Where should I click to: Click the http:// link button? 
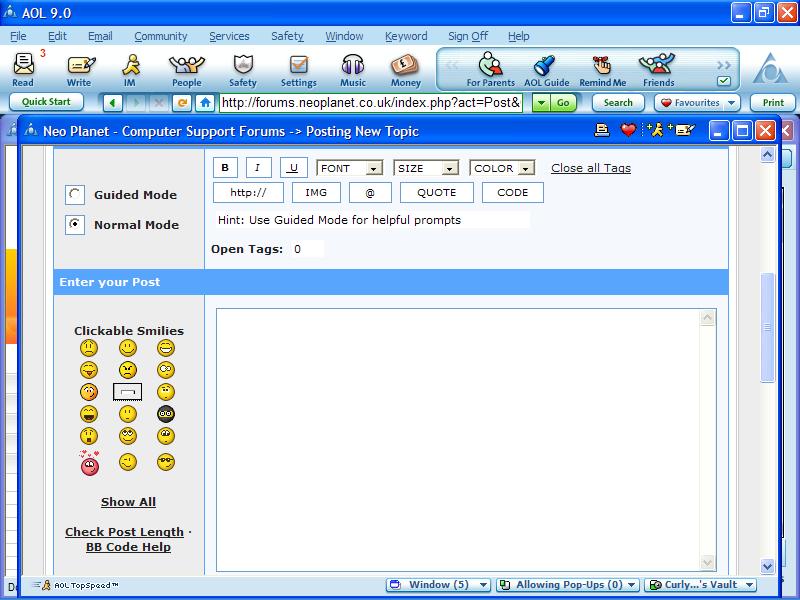pyautogui.click(x=248, y=192)
